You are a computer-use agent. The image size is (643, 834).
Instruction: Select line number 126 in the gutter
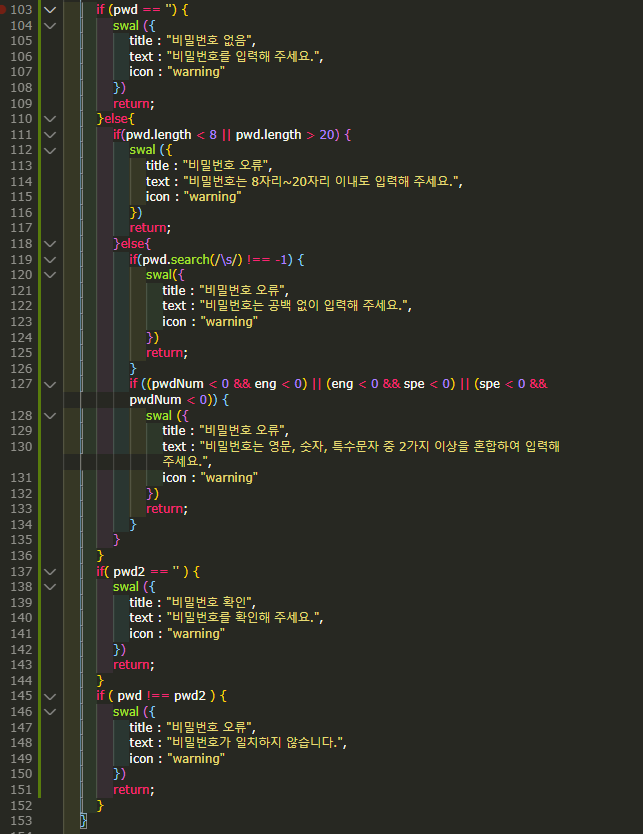pyautogui.click(x=21, y=368)
